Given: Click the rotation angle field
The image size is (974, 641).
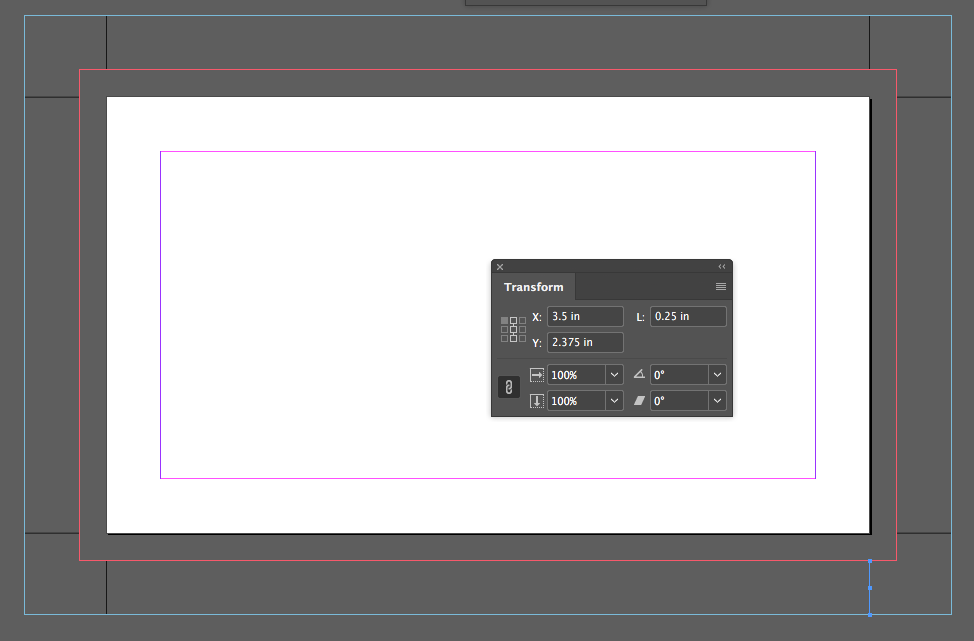Looking at the screenshot, I should (x=679, y=375).
